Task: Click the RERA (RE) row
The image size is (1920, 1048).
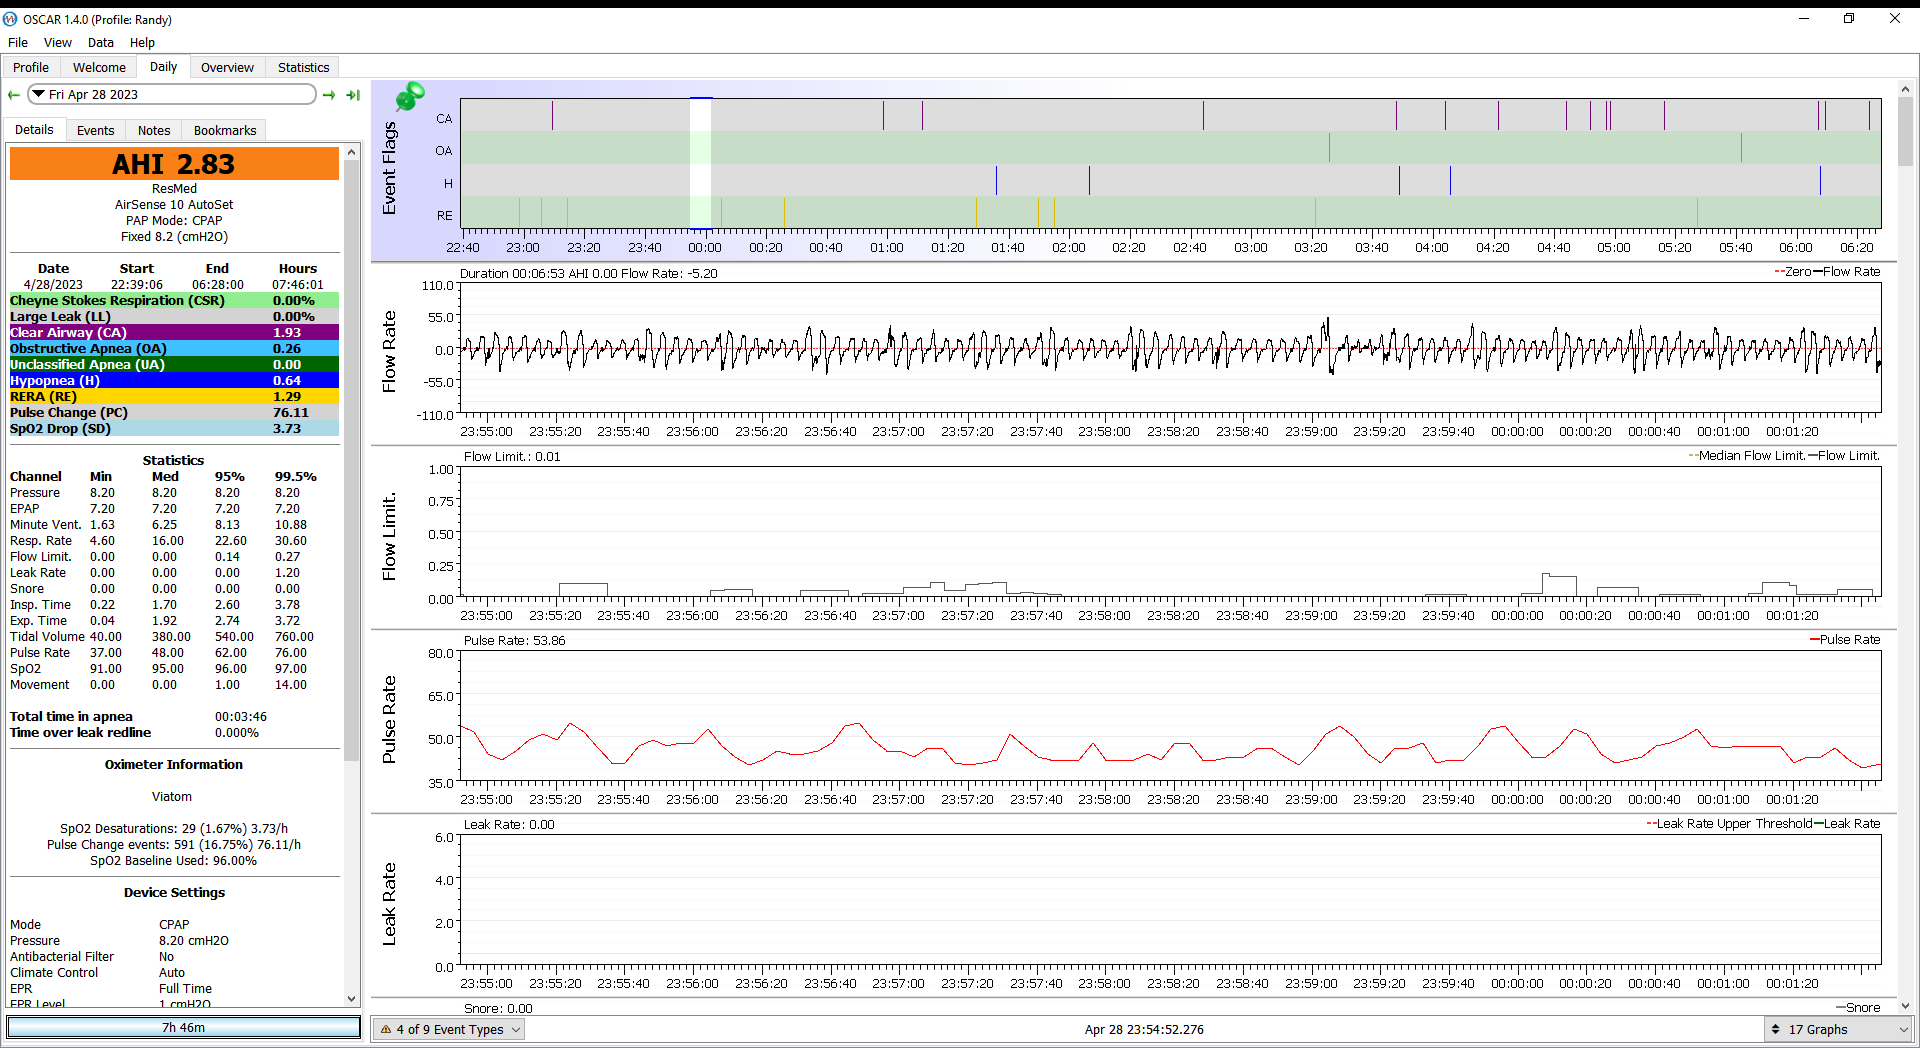Action: (174, 396)
